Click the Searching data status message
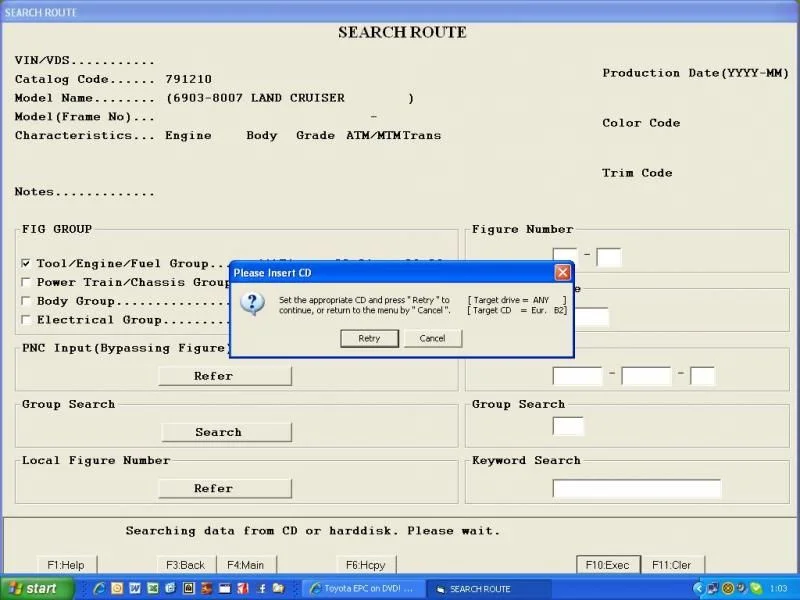 [x=313, y=531]
